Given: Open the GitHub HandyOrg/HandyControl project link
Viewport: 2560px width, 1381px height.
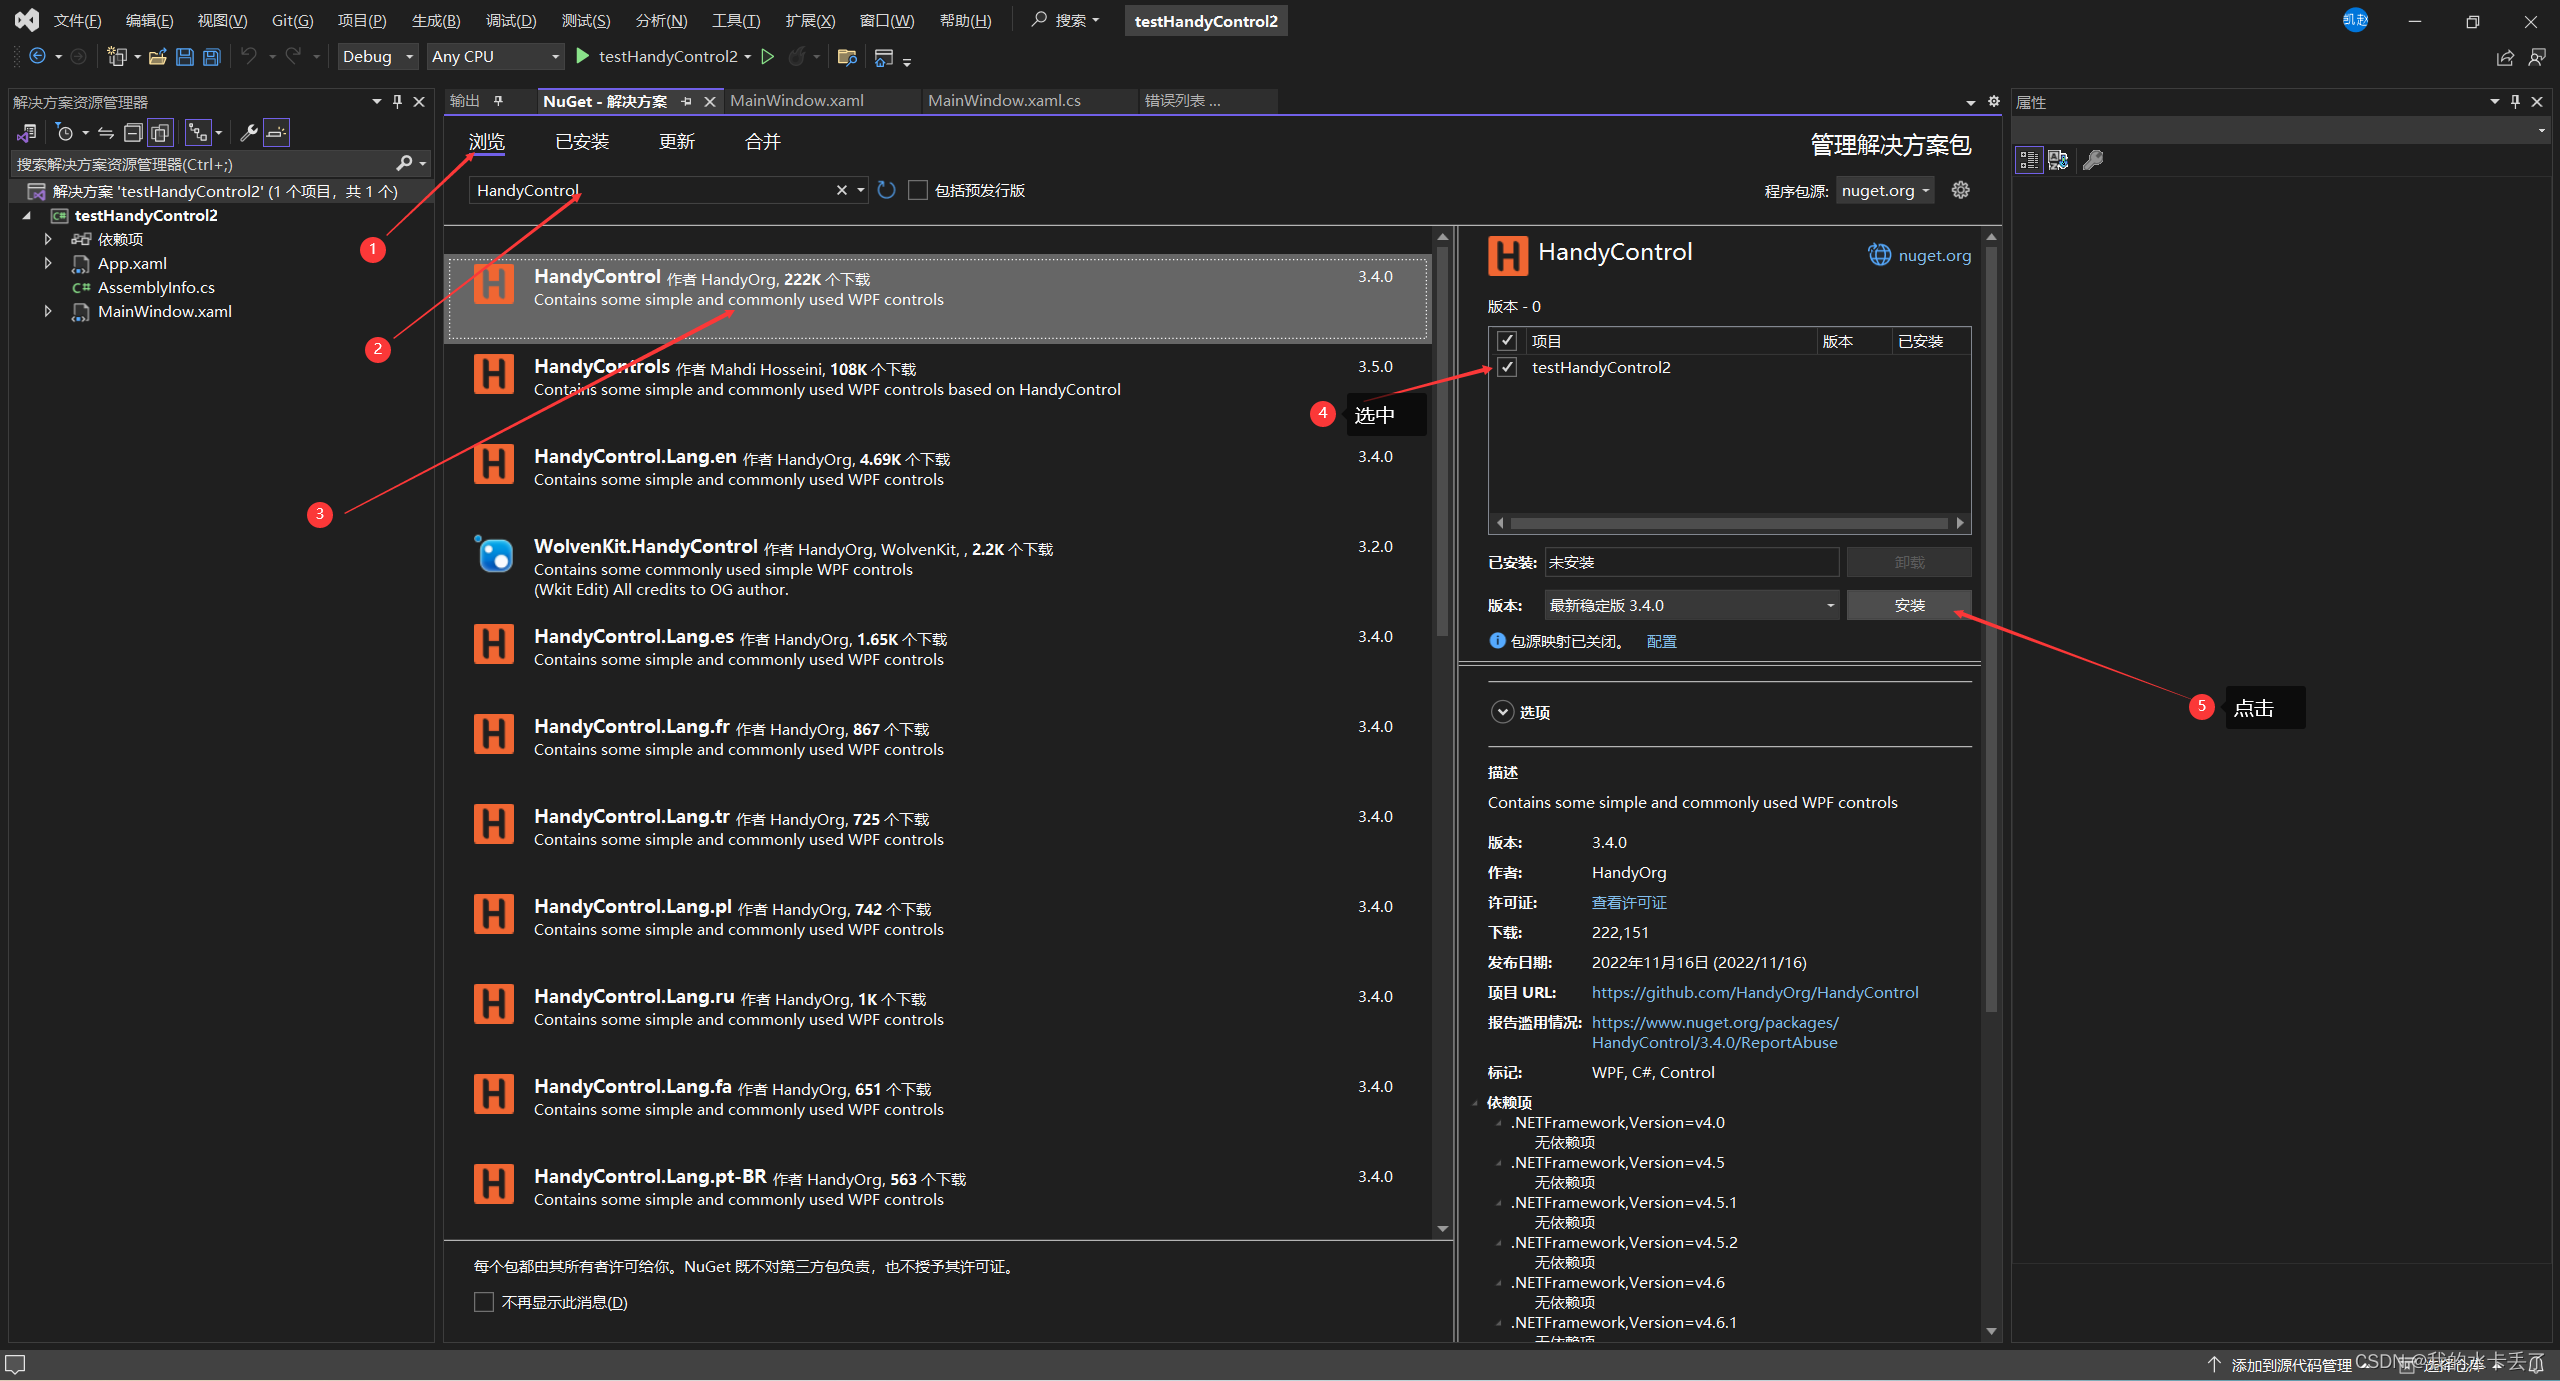Looking at the screenshot, I should pos(1755,992).
